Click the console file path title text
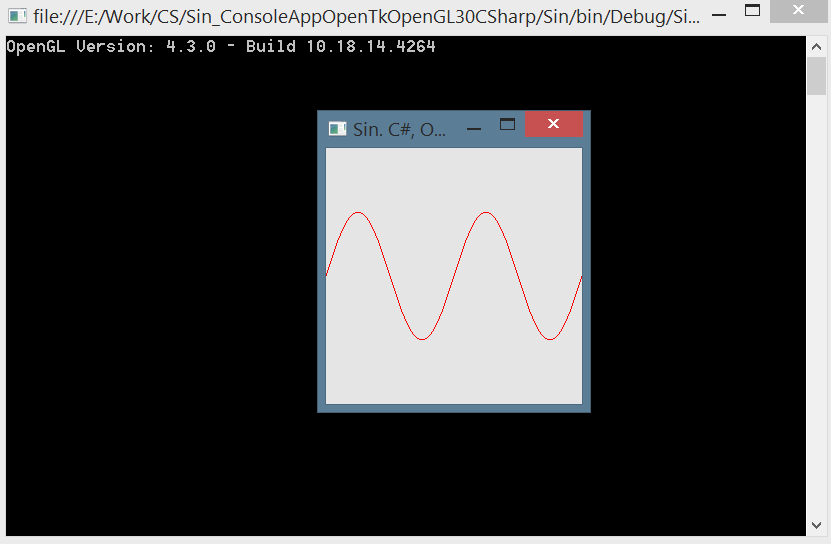The width and height of the screenshot is (831, 544). pos(366,17)
